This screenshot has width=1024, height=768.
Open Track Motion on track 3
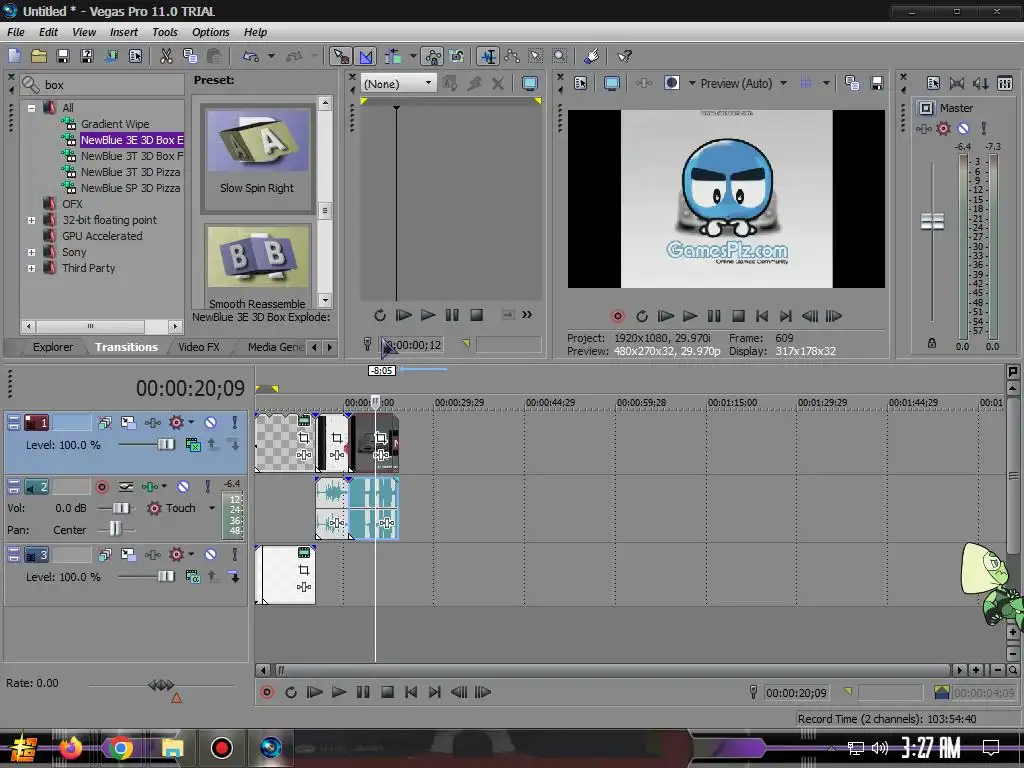coord(129,554)
